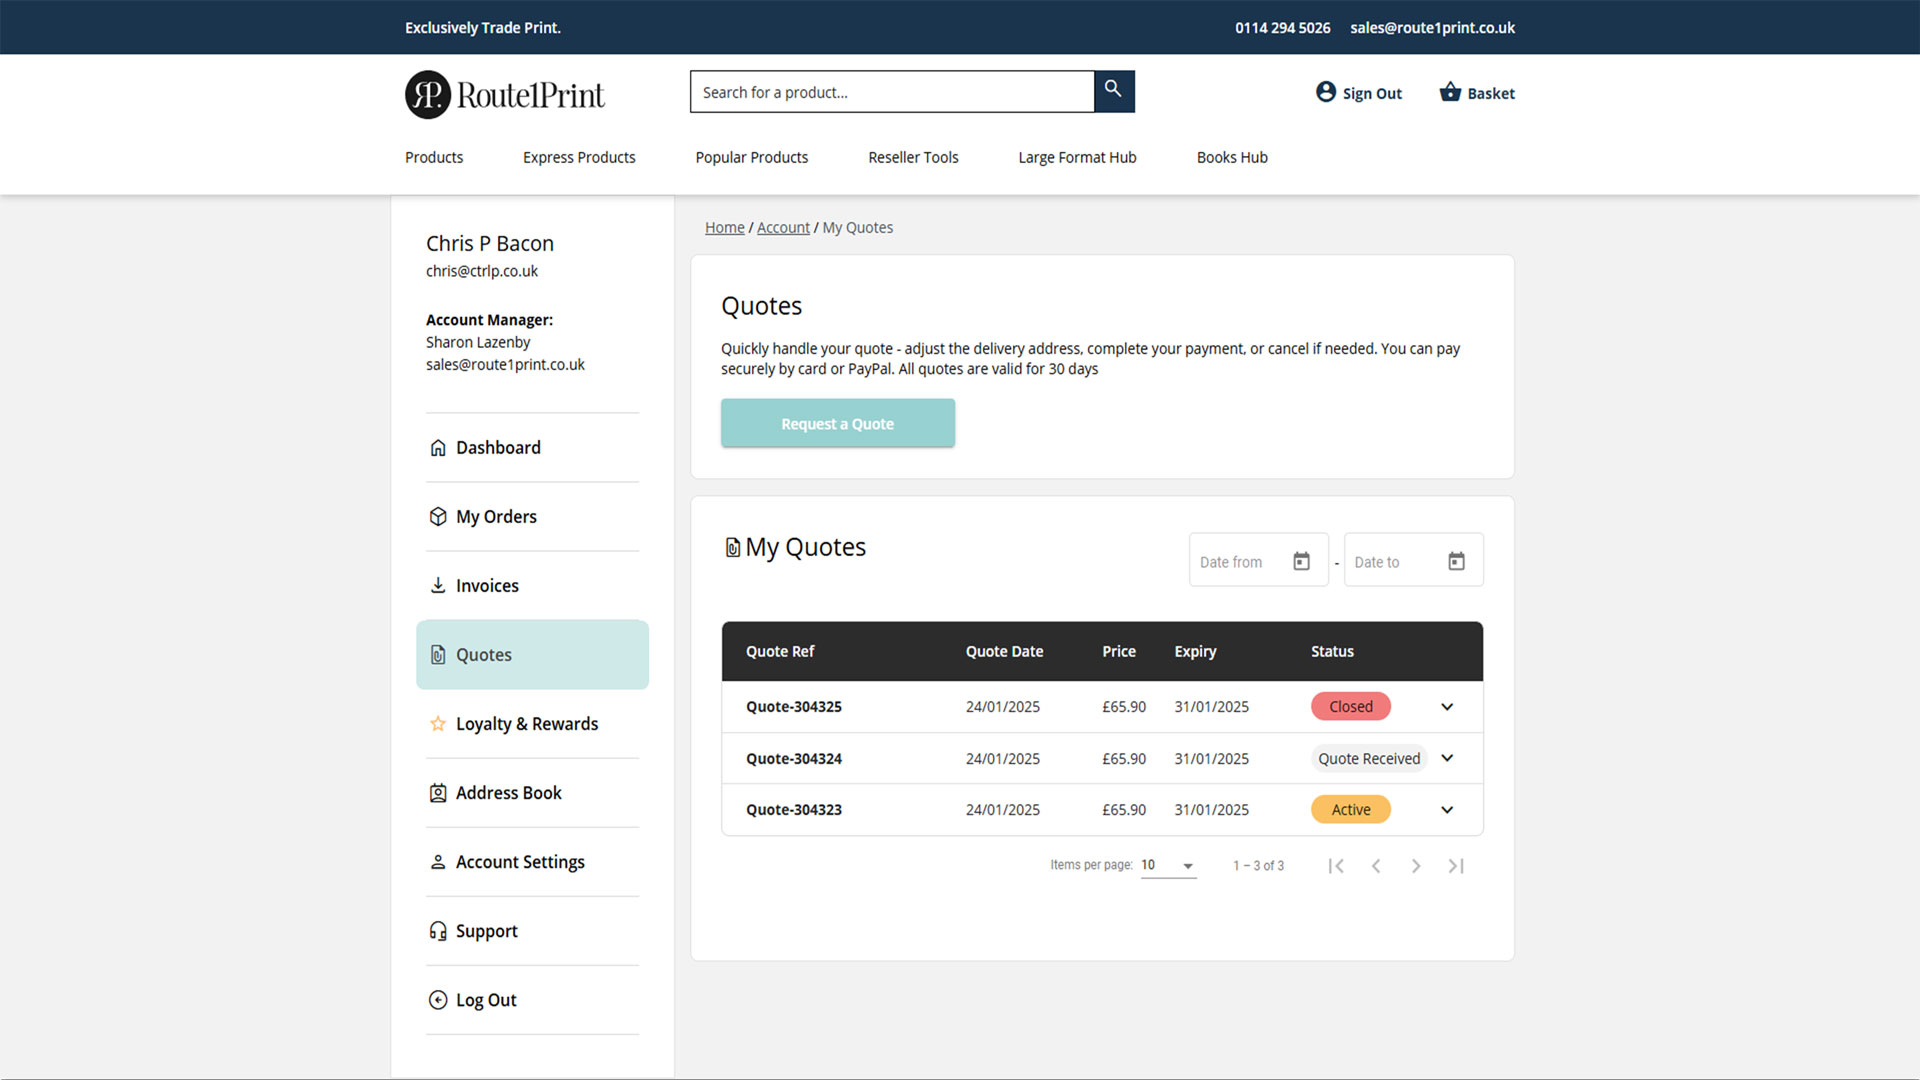Viewport: 1920px width, 1080px height.
Task: Click the My Quotes document icon
Action: point(732,547)
